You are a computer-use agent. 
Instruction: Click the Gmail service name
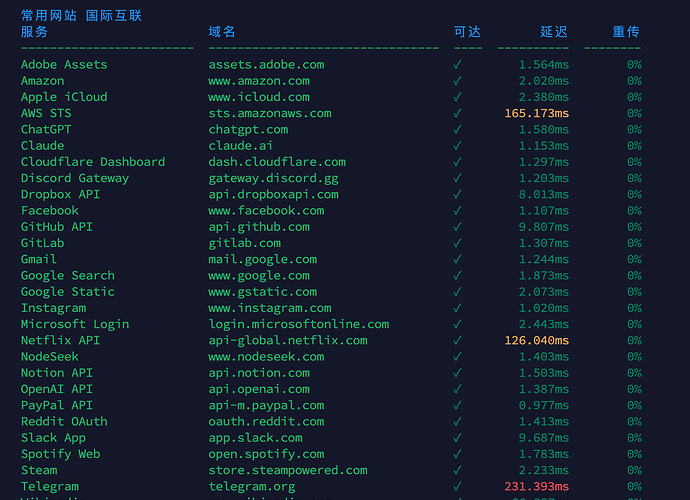pos(39,260)
